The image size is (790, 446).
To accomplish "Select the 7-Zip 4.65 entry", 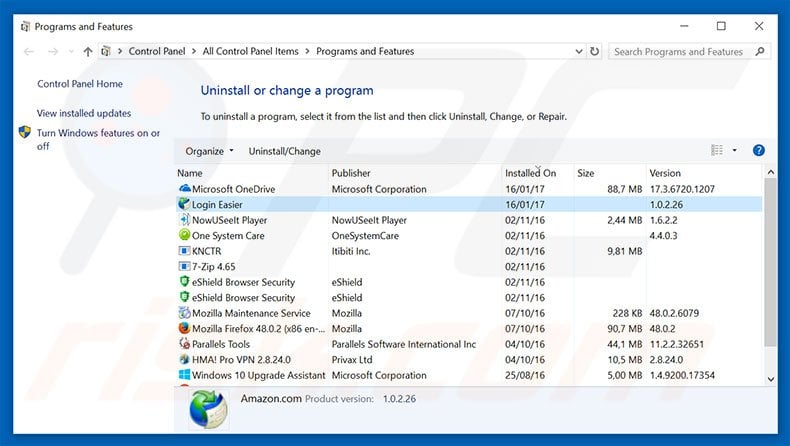I will pos(213,266).
